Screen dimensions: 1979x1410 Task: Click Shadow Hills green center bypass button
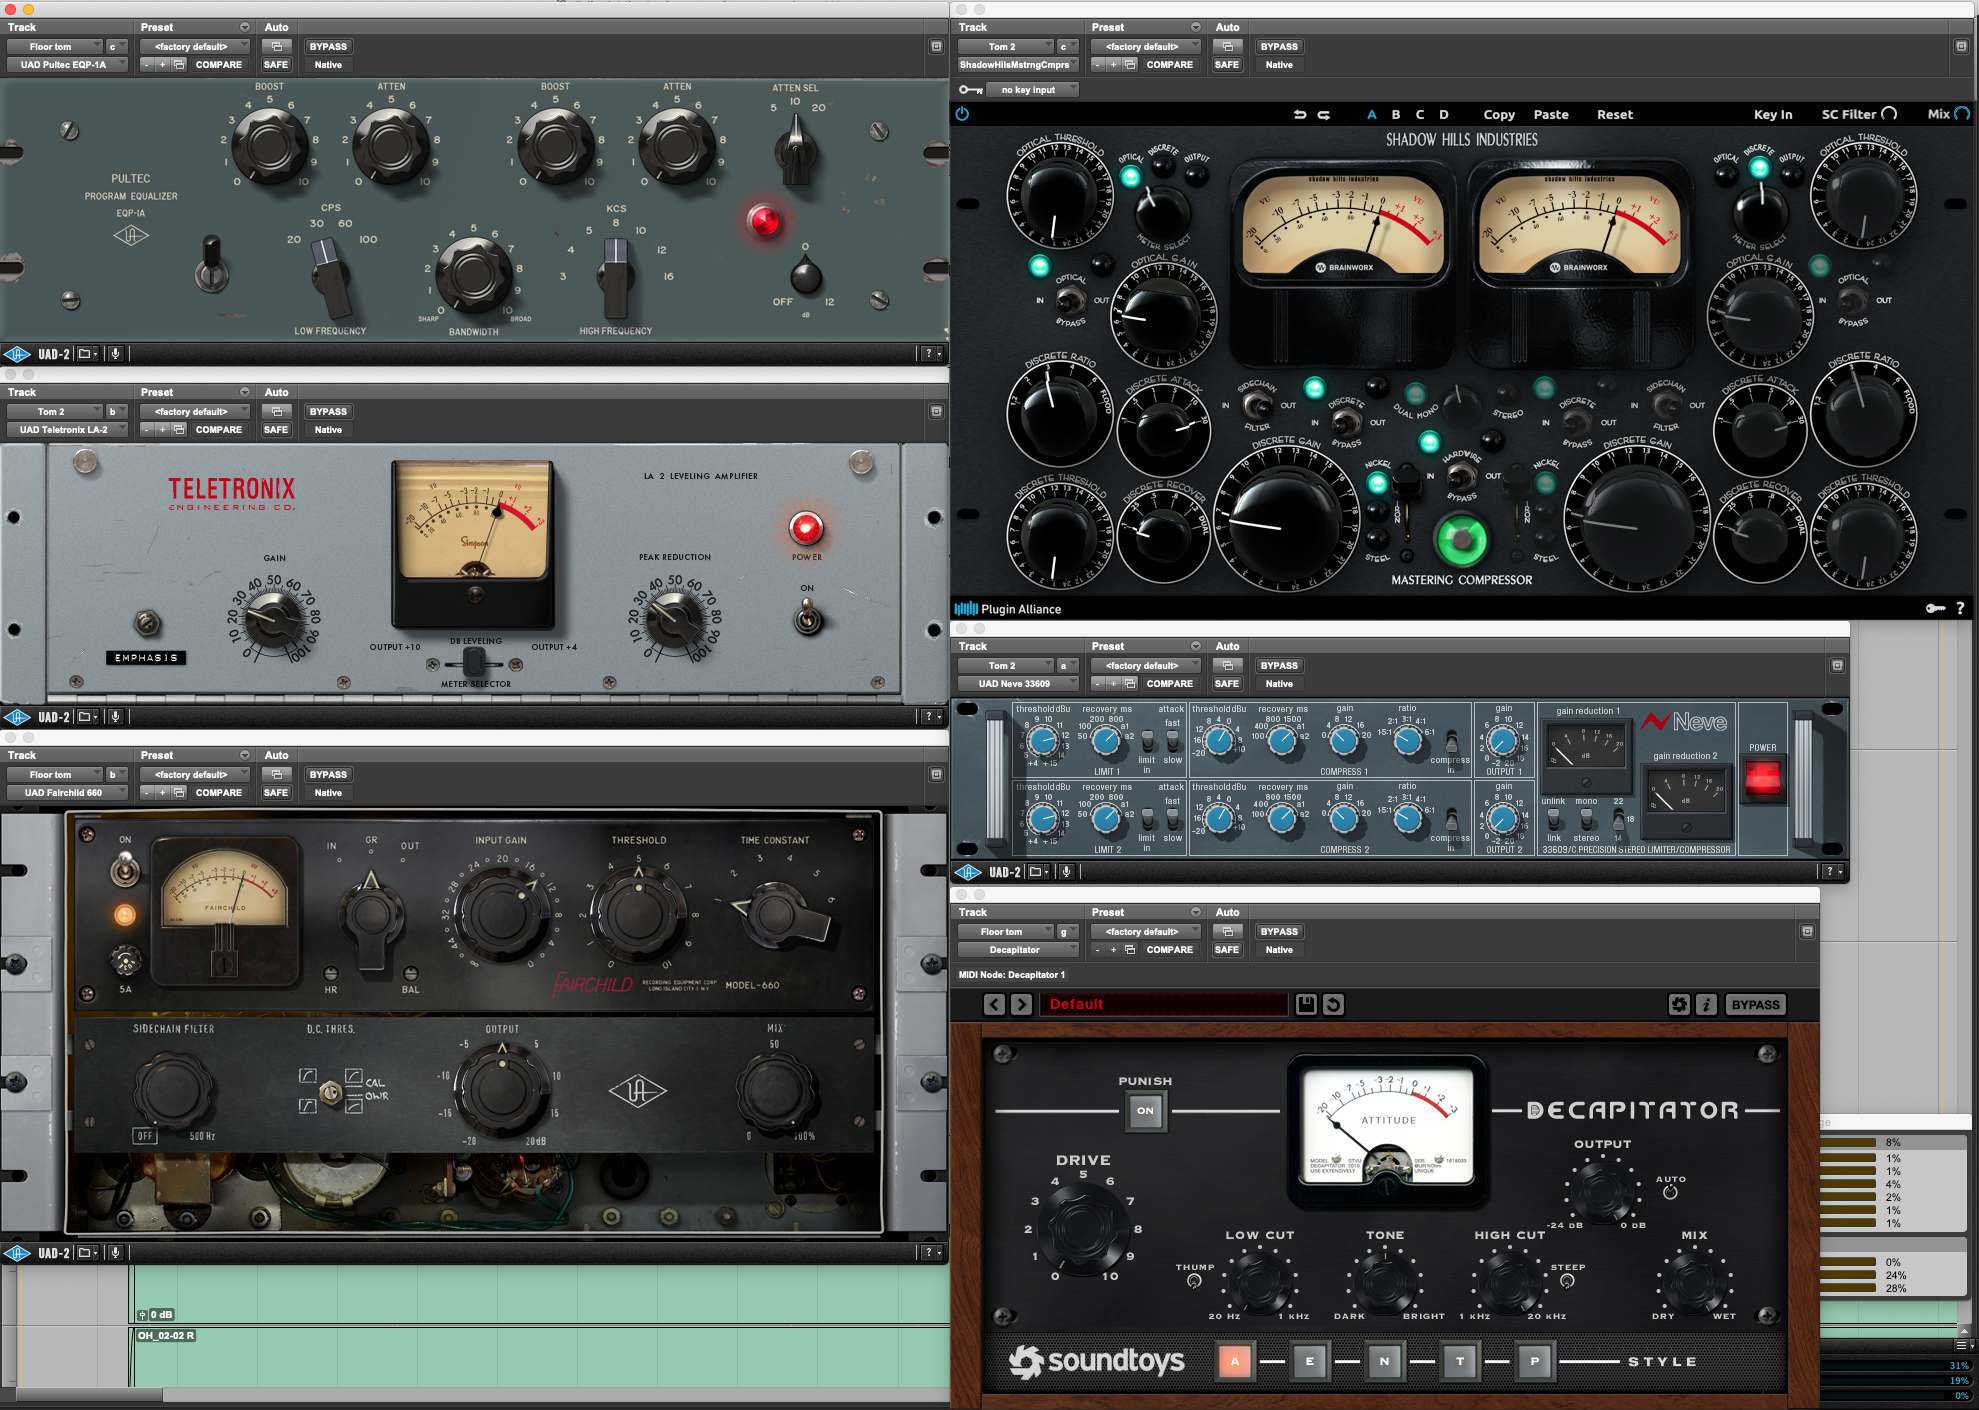tap(1461, 540)
